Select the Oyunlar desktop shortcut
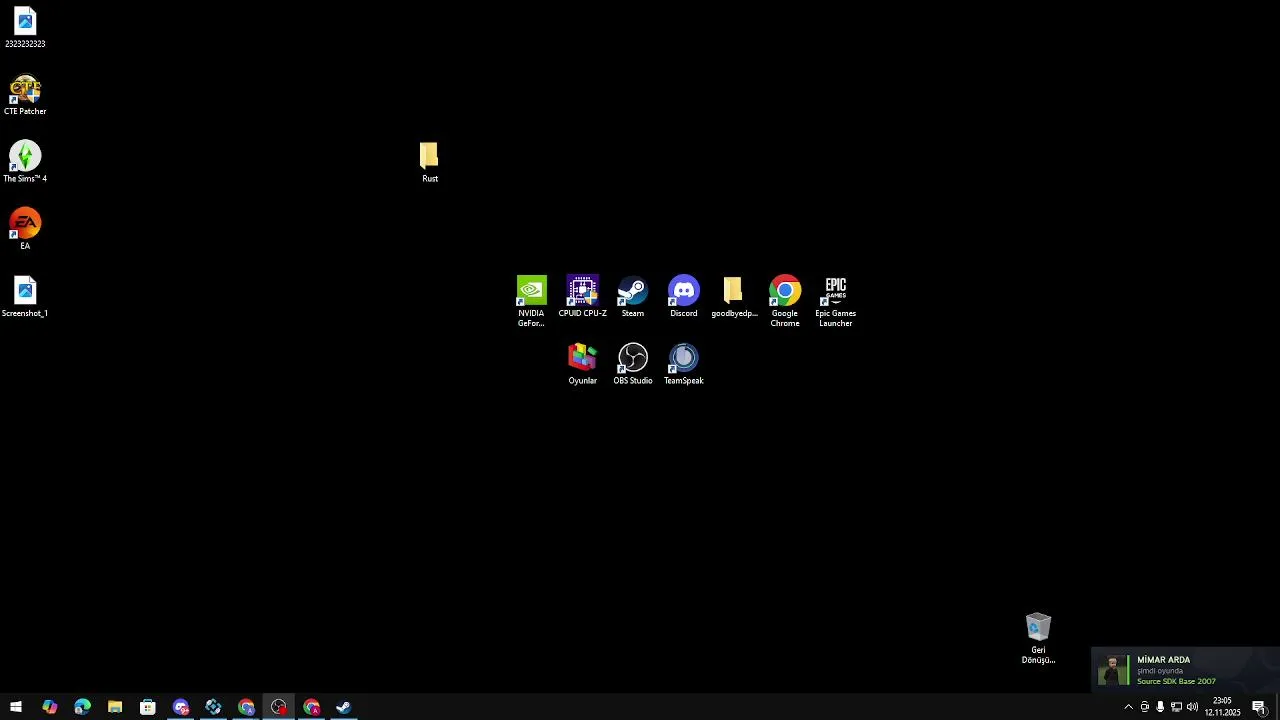1280x720 pixels. pos(582,364)
